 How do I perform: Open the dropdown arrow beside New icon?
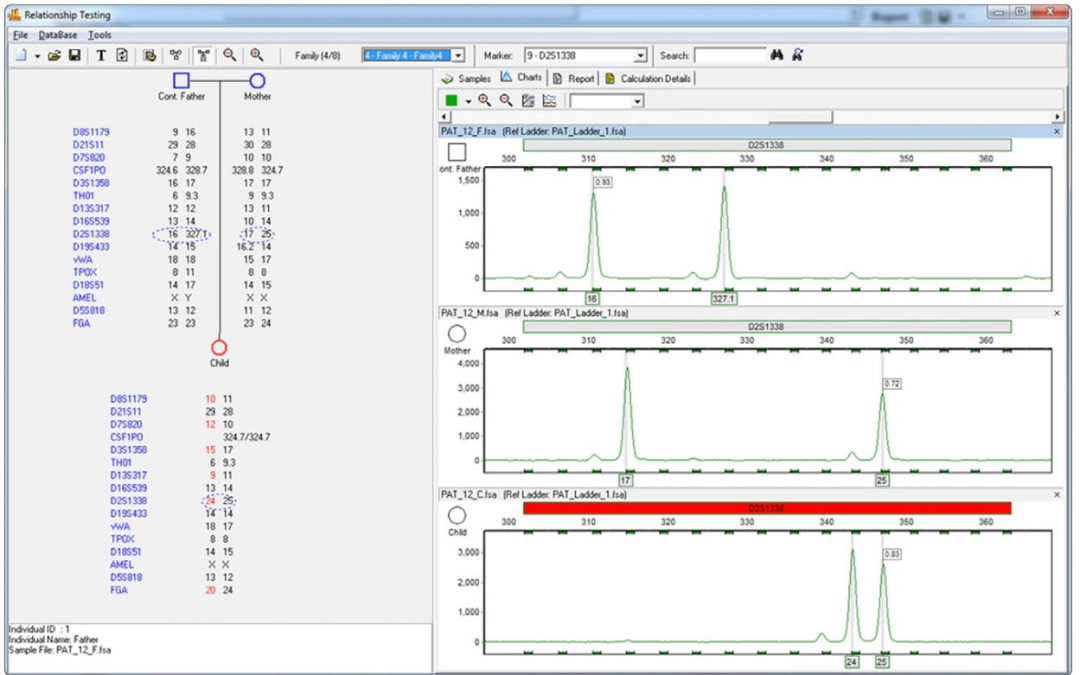[x=37, y=56]
